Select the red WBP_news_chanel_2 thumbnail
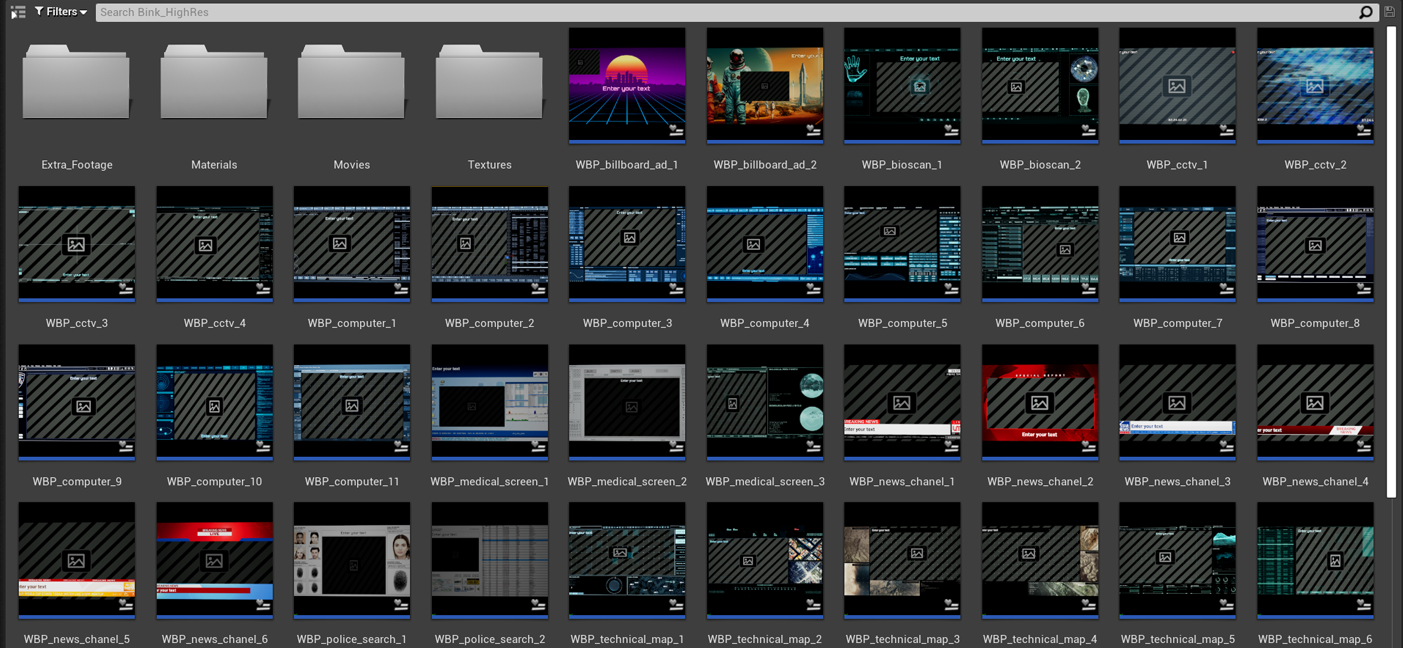Viewport: 1403px width, 648px height. click(x=1040, y=402)
